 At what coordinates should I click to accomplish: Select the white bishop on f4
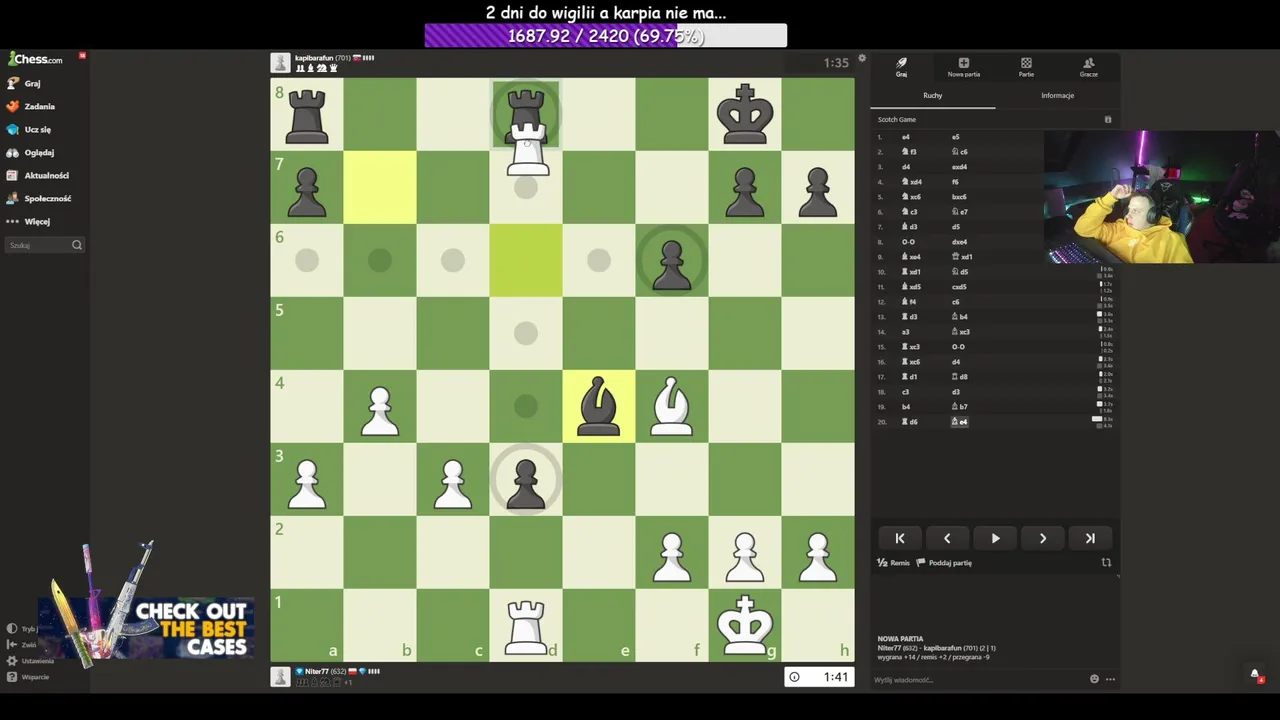click(x=671, y=406)
